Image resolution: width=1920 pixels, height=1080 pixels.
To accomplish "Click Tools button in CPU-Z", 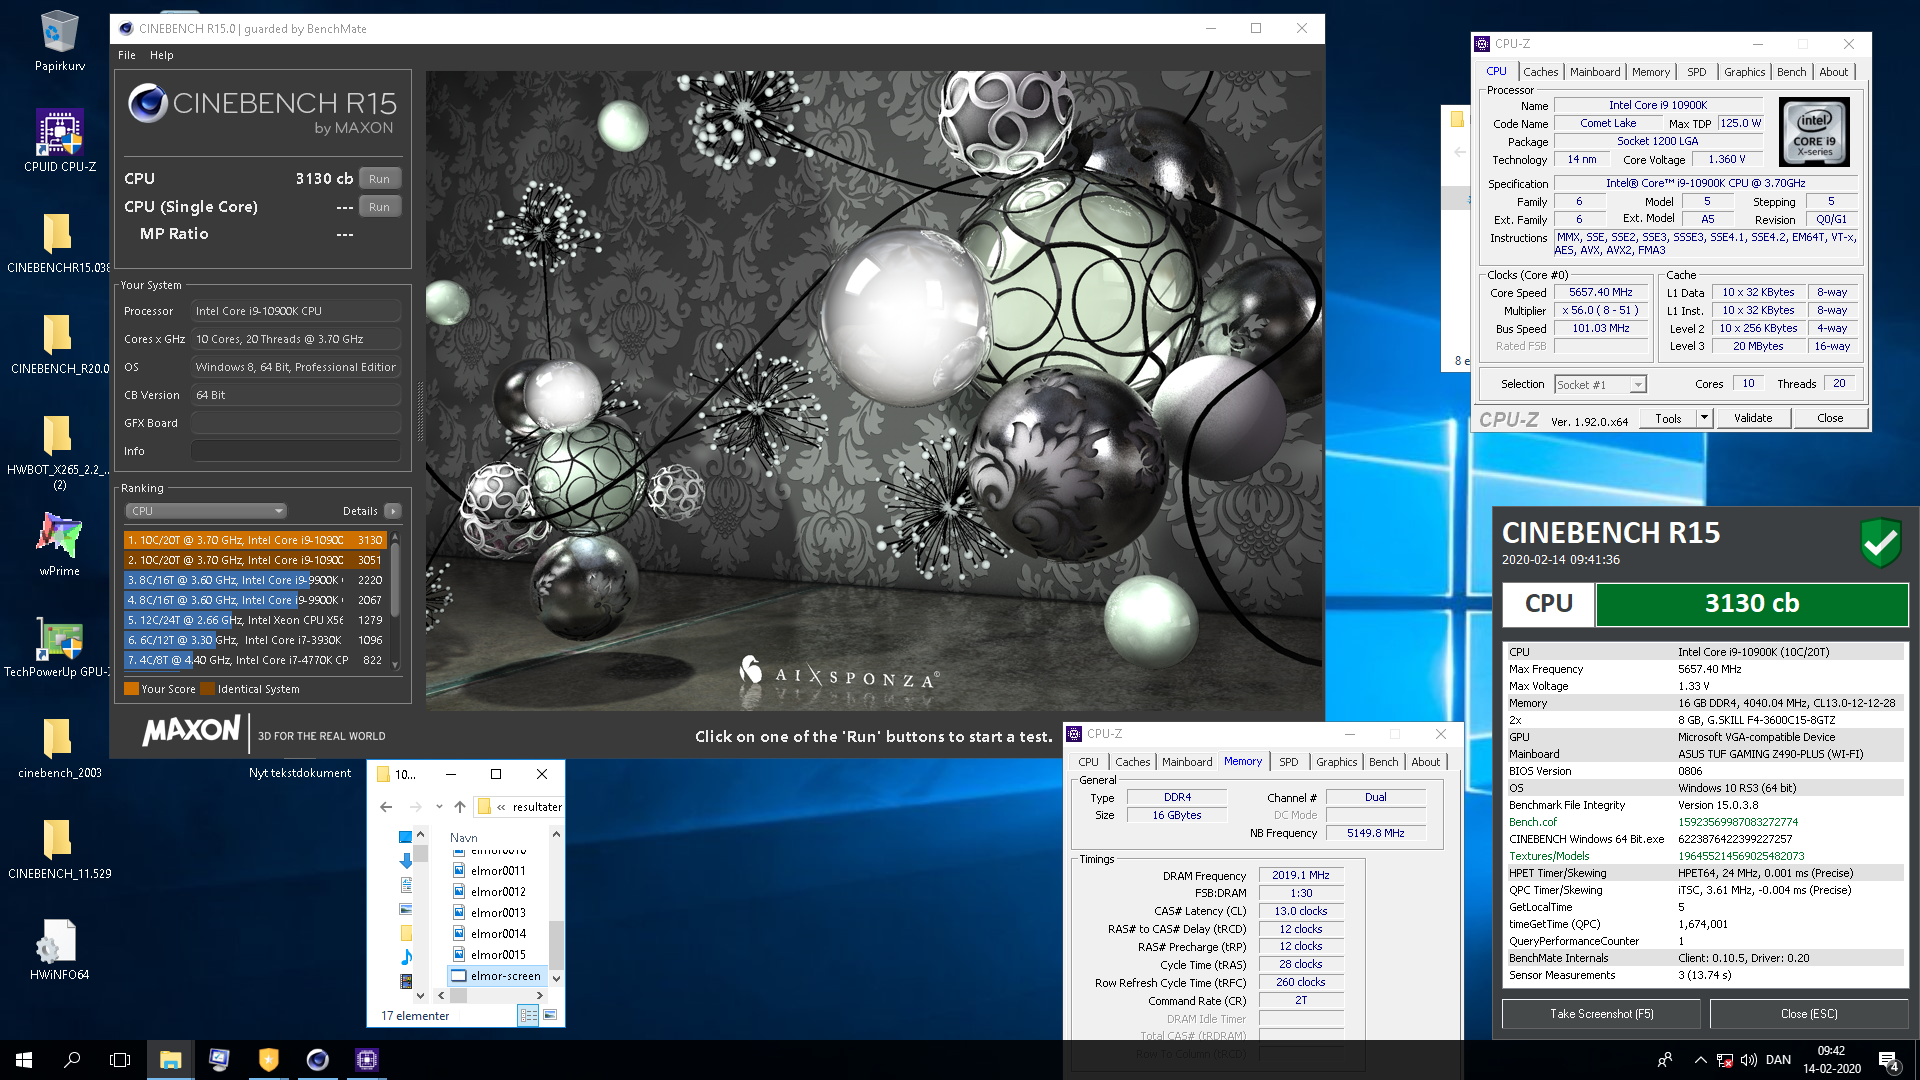I will [1668, 418].
